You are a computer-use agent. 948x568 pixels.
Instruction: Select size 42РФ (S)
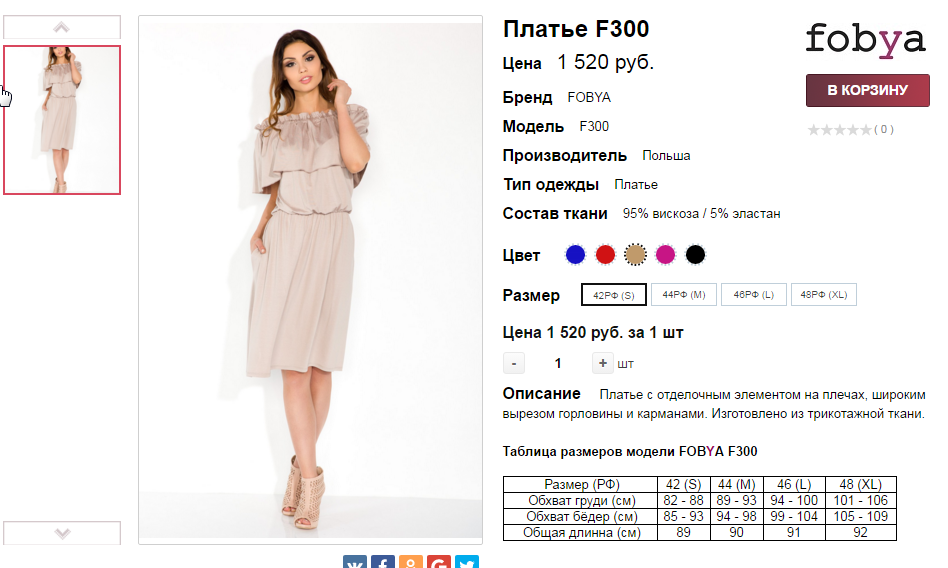click(614, 295)
